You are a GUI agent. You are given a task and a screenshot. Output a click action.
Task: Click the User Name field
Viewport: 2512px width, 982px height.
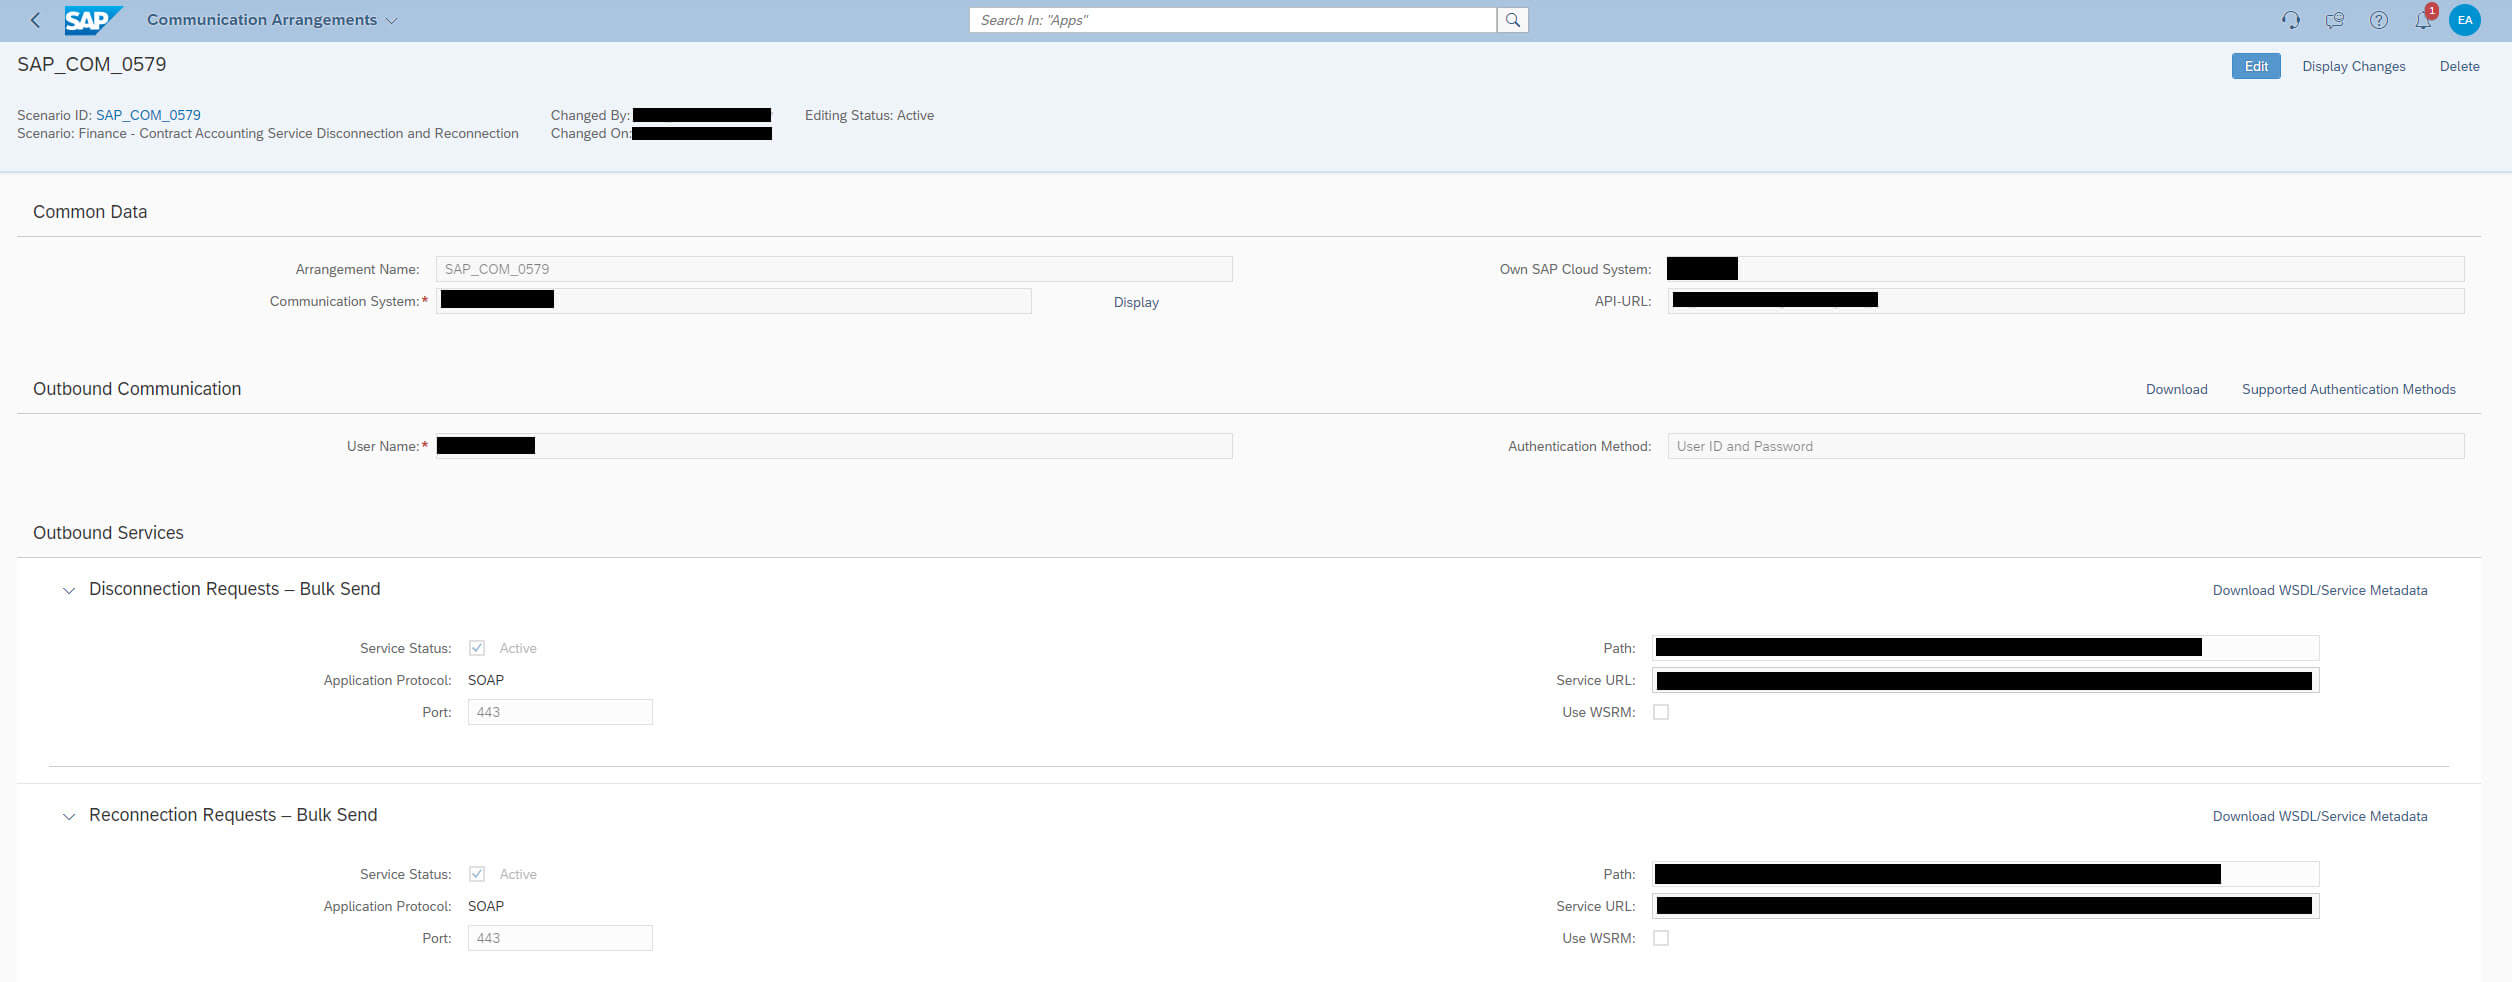834,446
